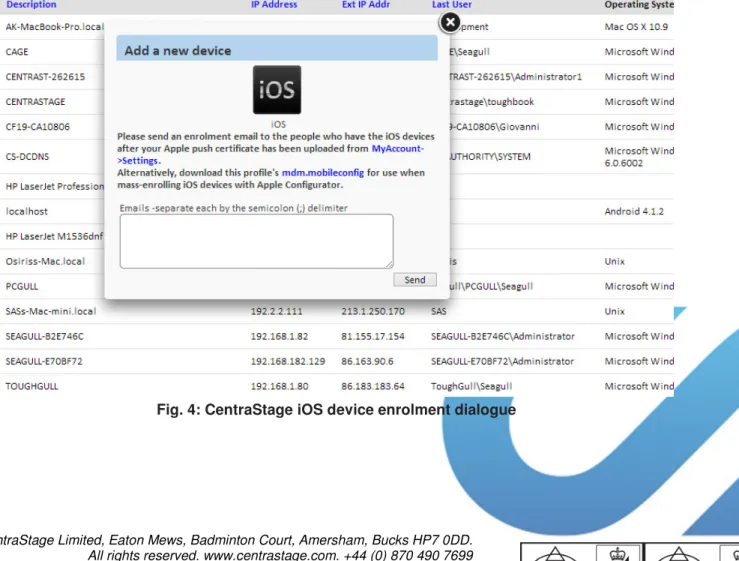
Task: Select the SEAGULL-E70BF72 device
Action: click(44, 361)
